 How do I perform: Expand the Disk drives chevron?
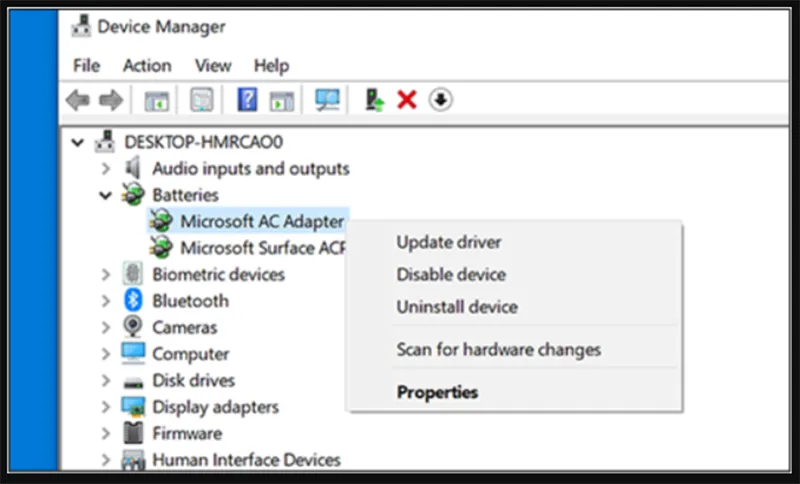(x=106, y=380)
